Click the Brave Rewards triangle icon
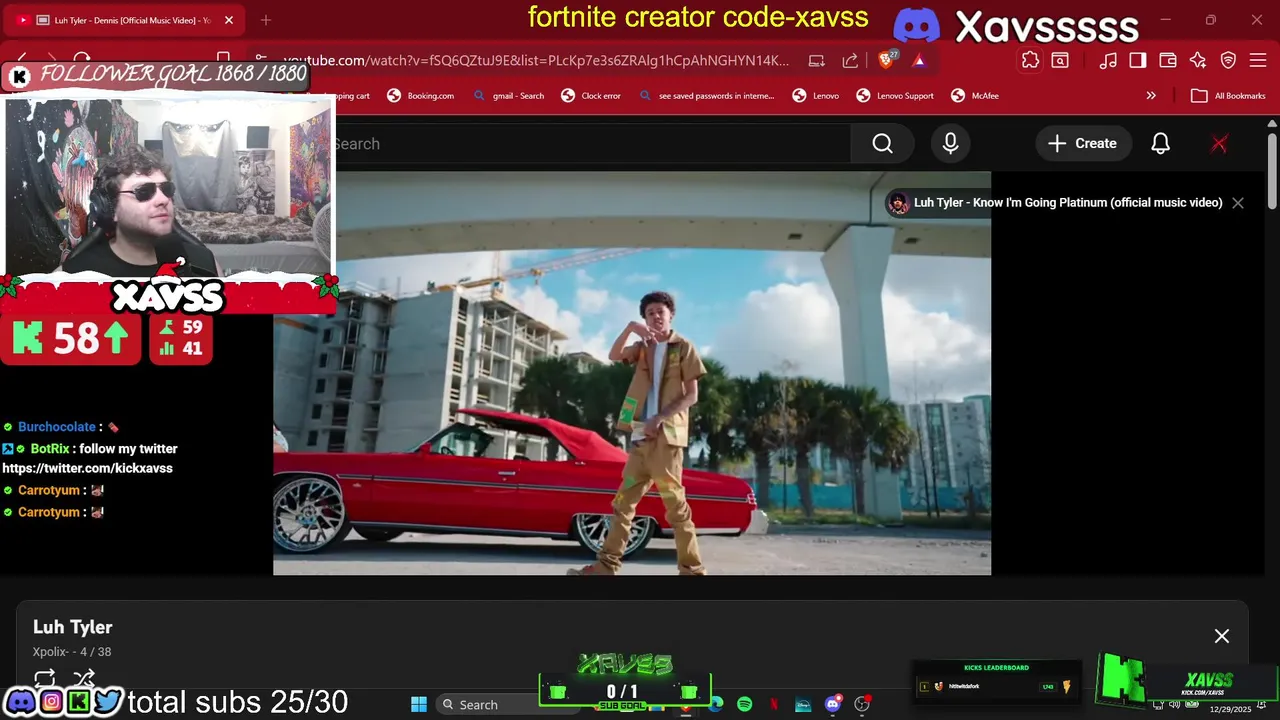 (x=919, y=60)
